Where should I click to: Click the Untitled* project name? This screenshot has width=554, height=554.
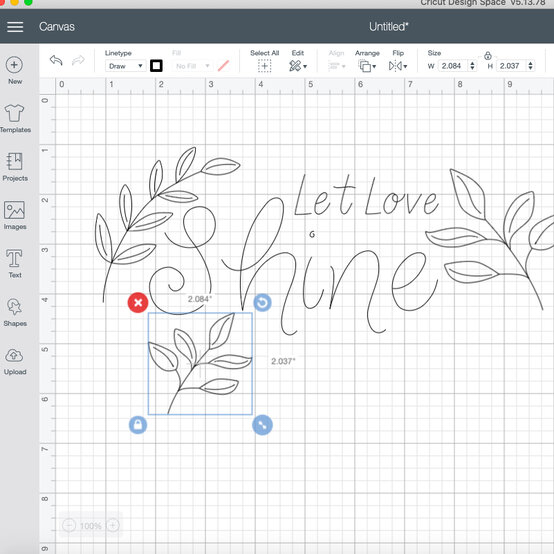389,27
